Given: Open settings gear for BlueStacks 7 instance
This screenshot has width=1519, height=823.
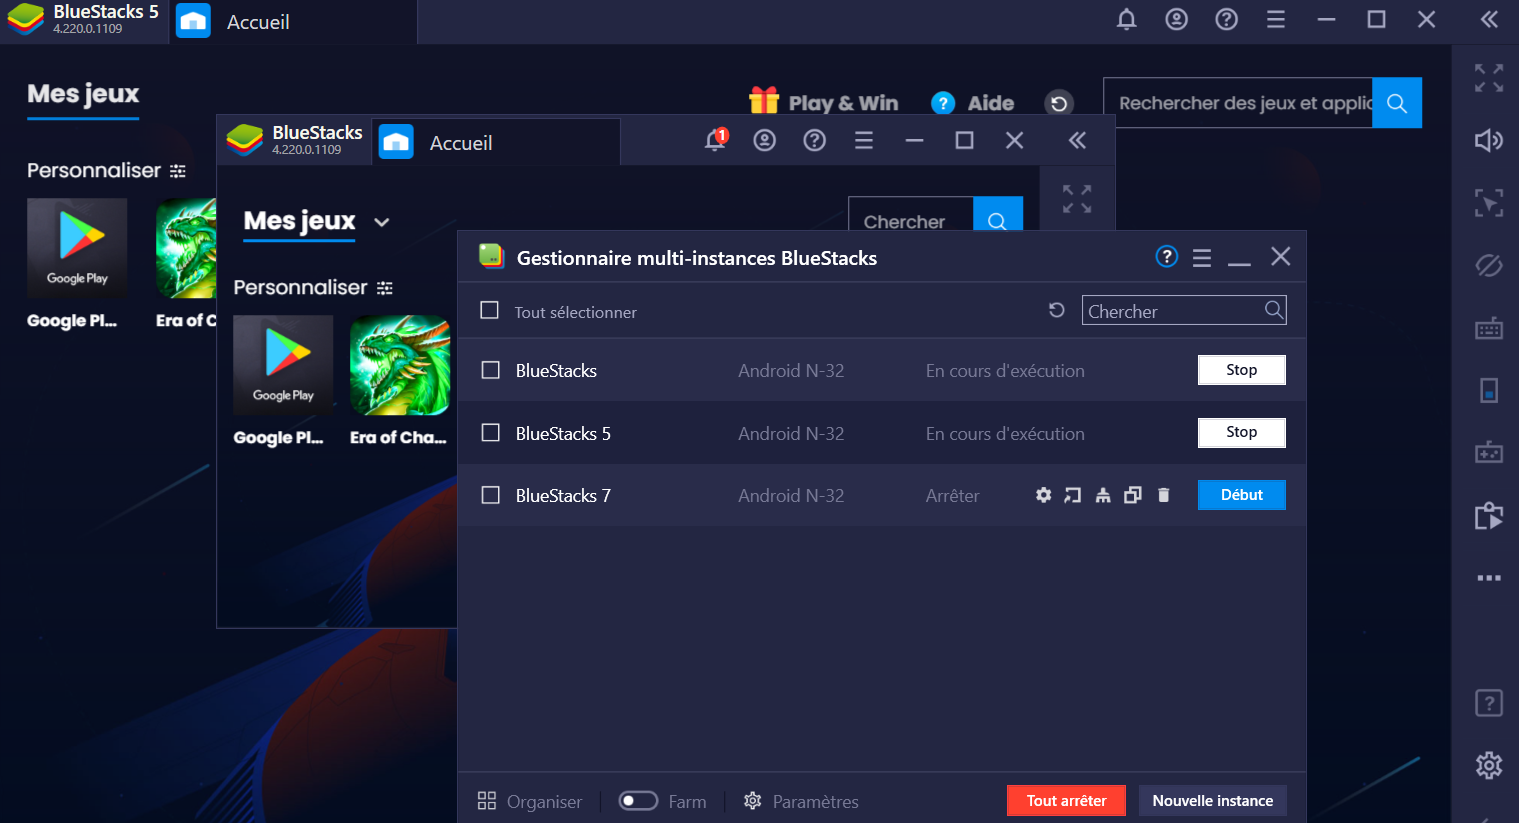Looking at the screenshot, I should click(x=1043, y=495).
